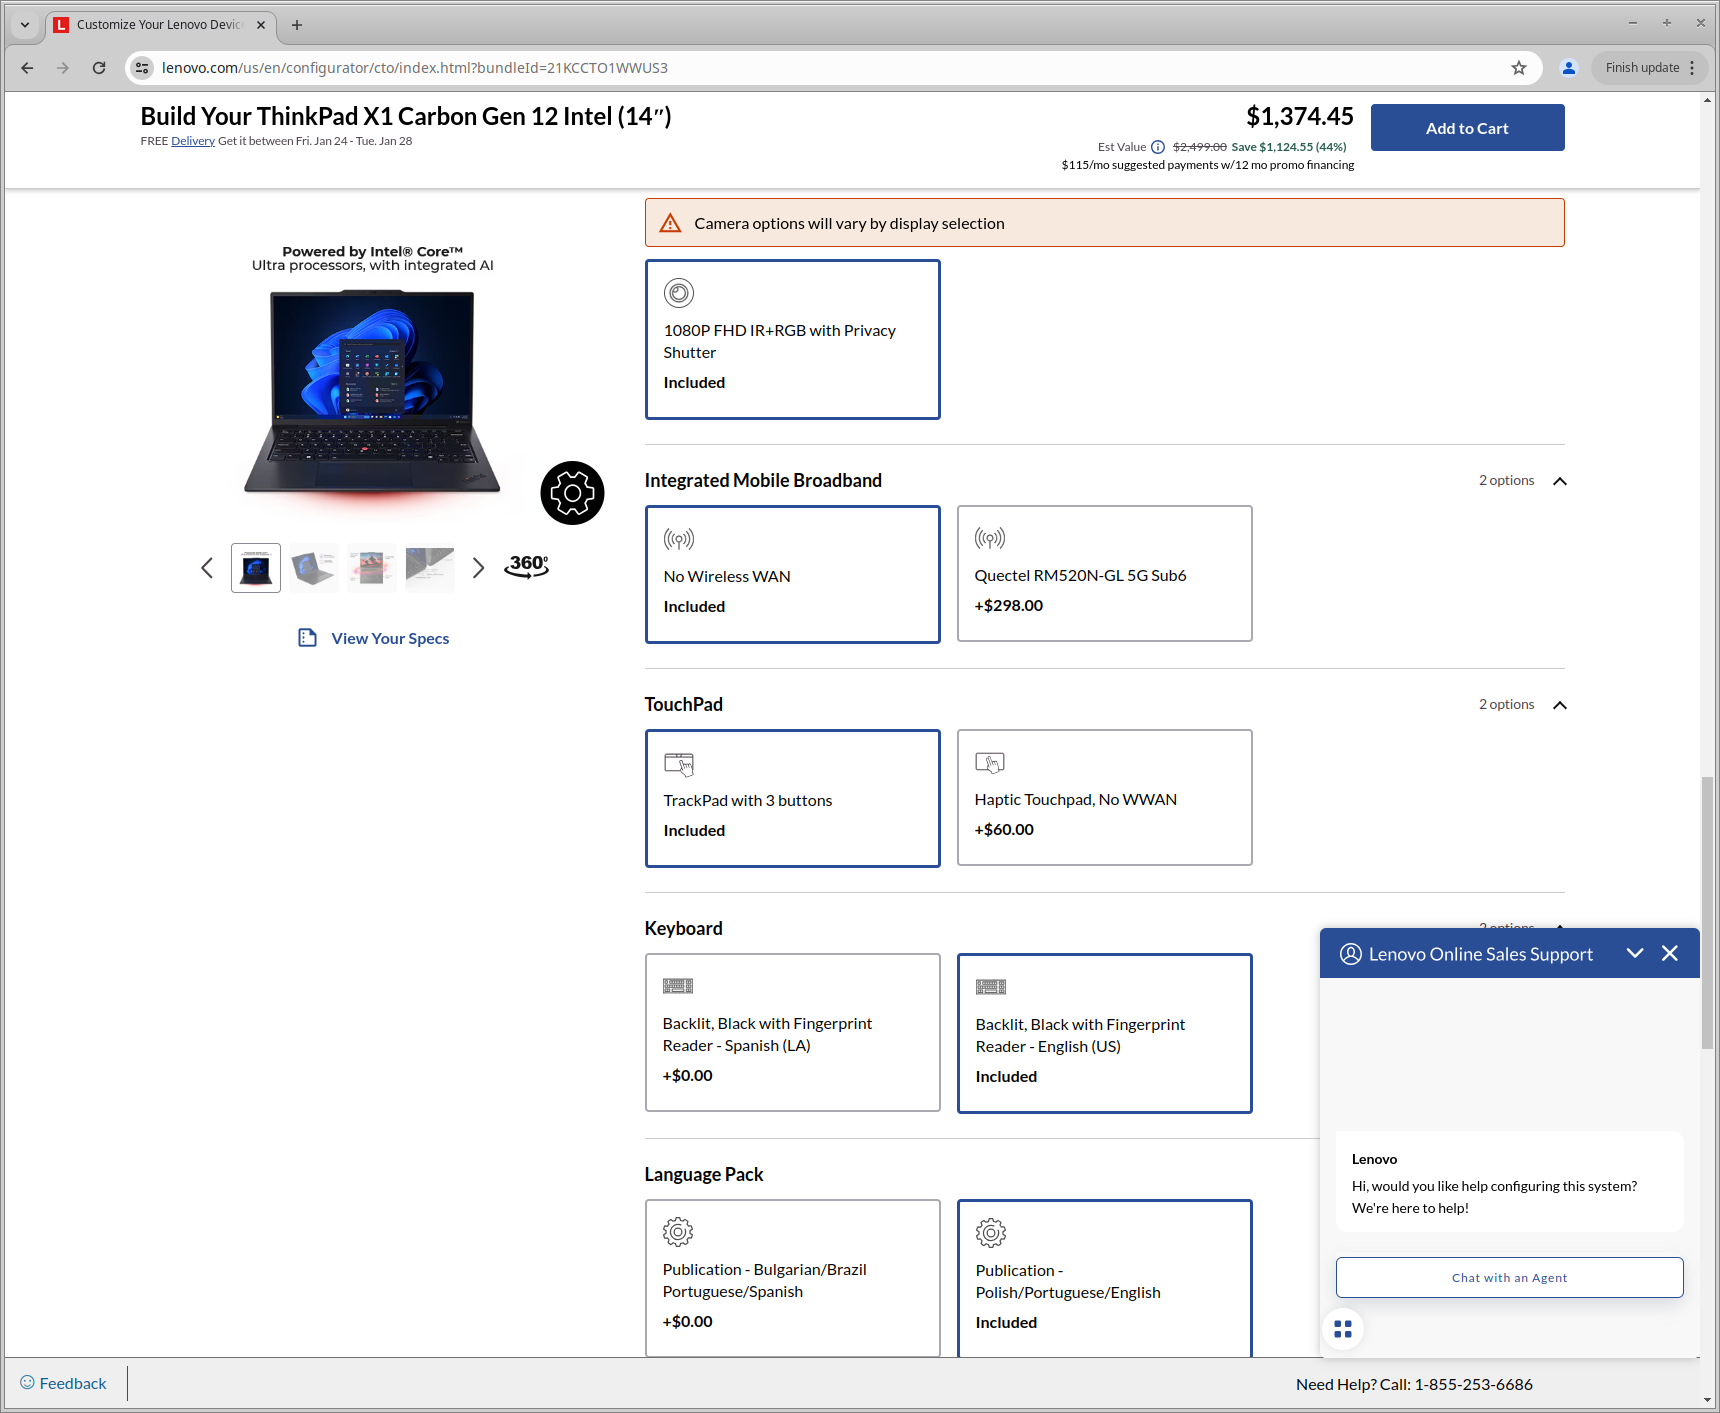Screen dimensions: 1720x1413
Task: Click the 2 options label for TouchPad
Action: pos(1507,704)
